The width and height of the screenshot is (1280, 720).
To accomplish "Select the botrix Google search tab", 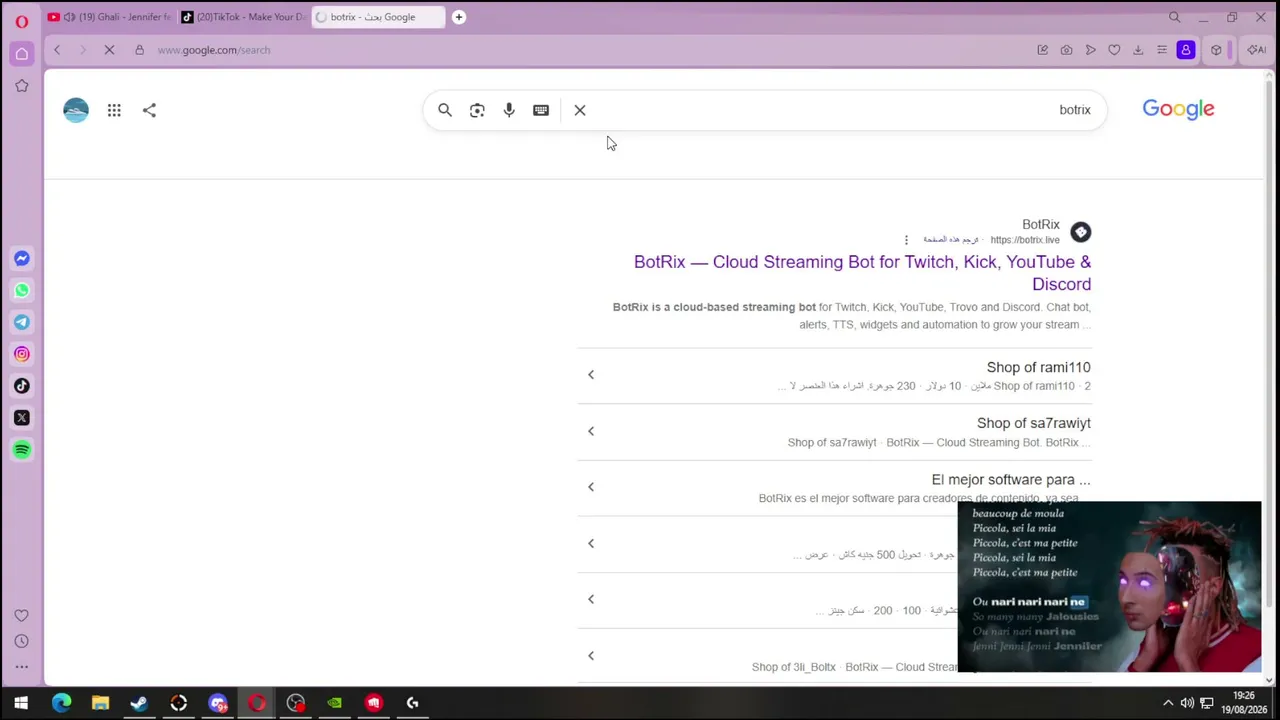I will (378, 17).
